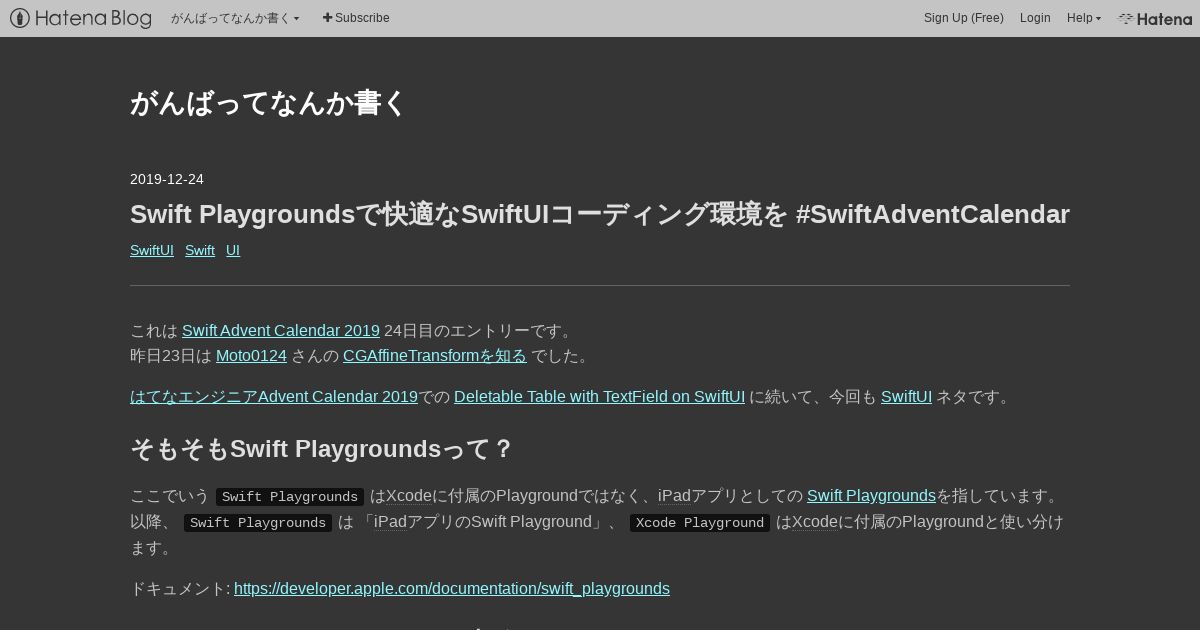Click the Hatena Blog logo
1200x630 pixels.
tap(81, 18)
